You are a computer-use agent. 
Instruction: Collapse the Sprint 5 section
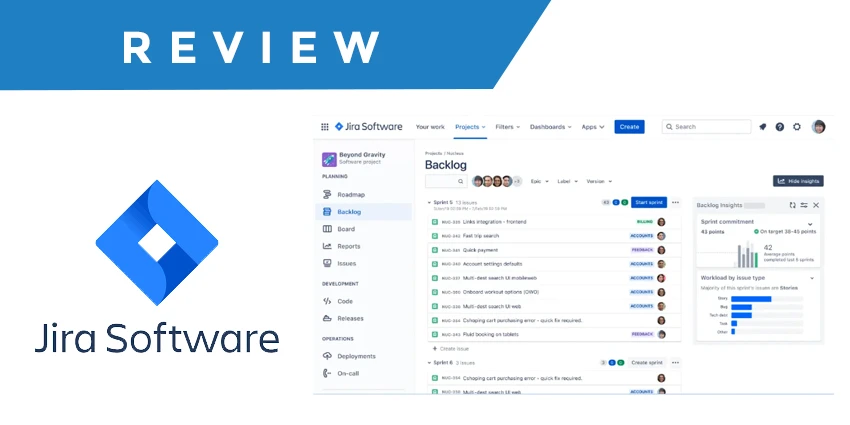point(428,202)
